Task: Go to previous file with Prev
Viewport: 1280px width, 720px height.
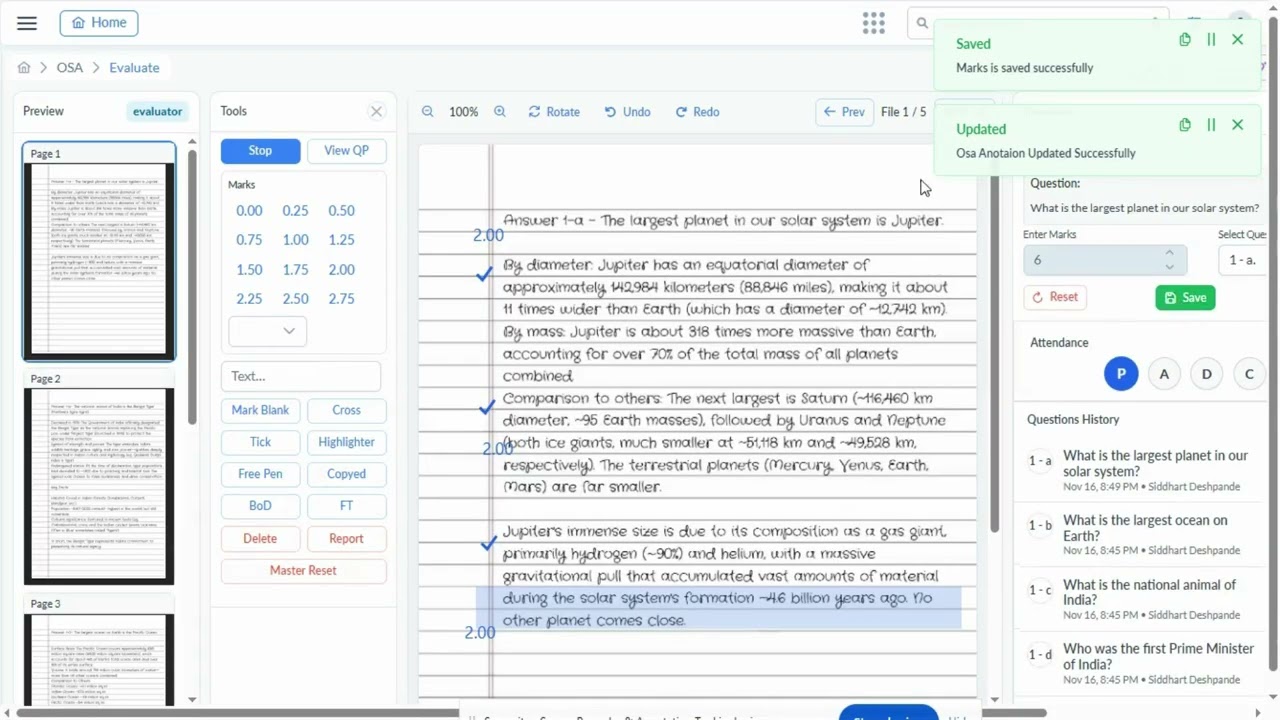Action: [x=843, y=112]
